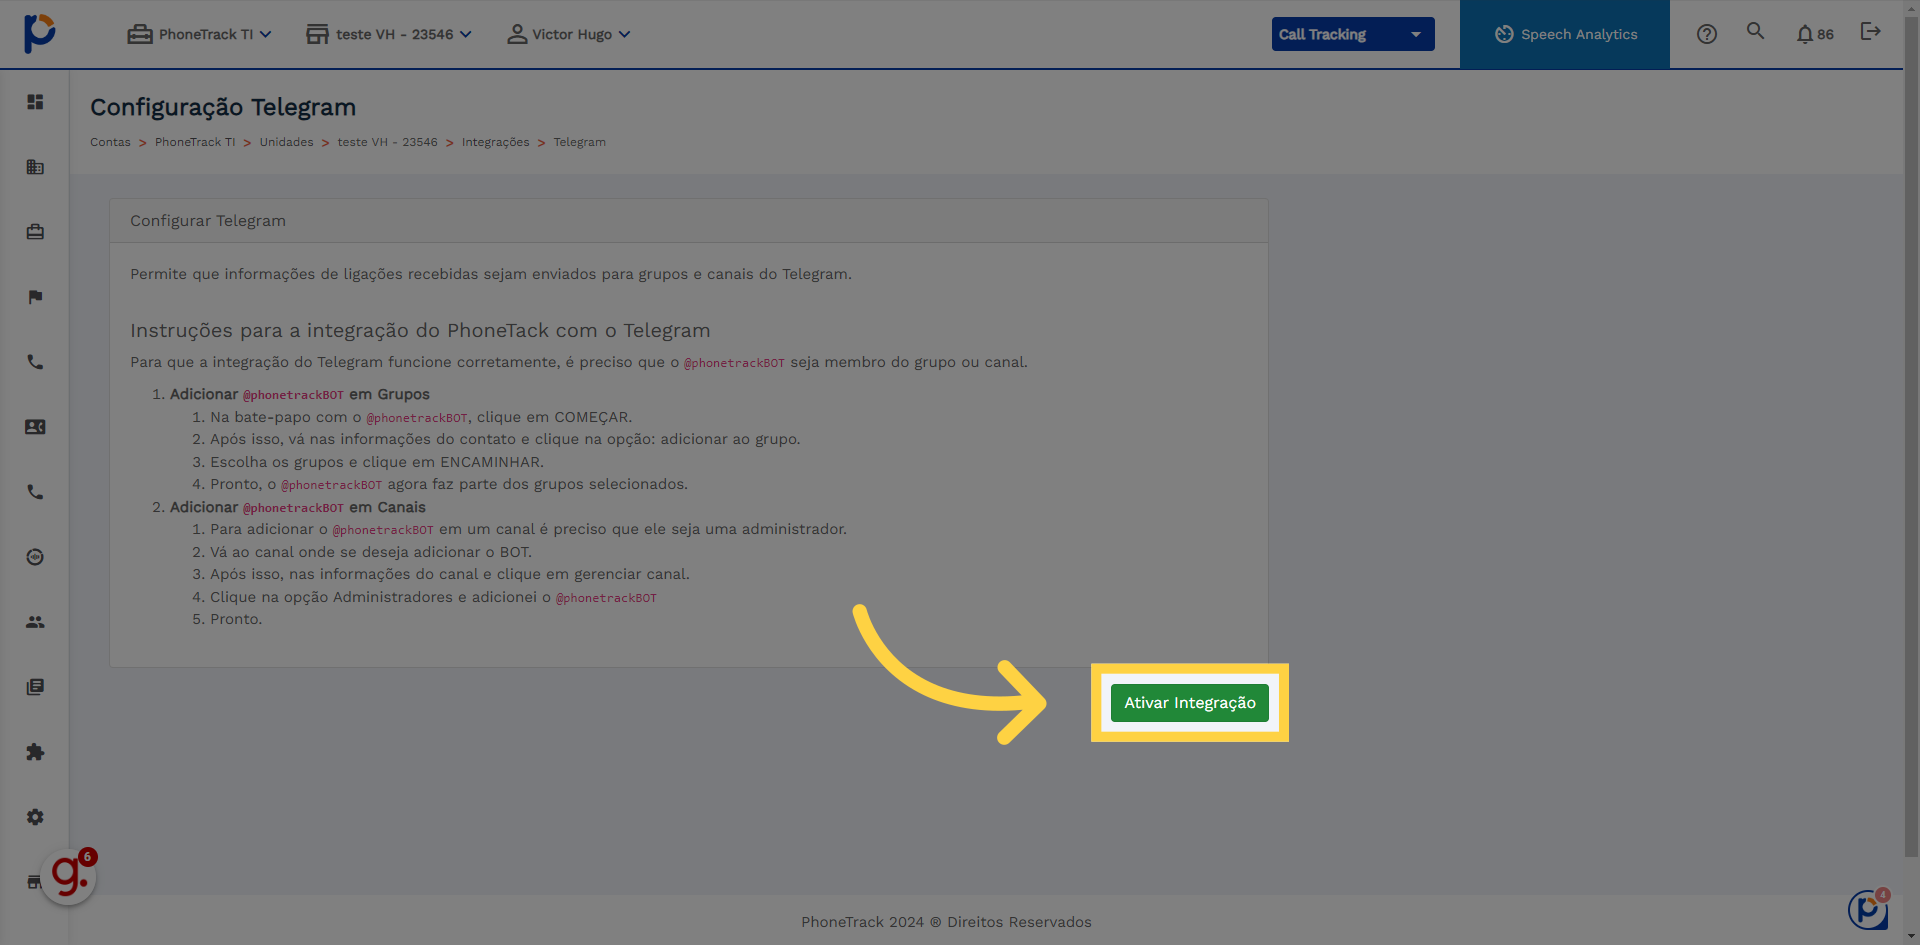Go to the Integrações breadcrumb

pos(495,142)
